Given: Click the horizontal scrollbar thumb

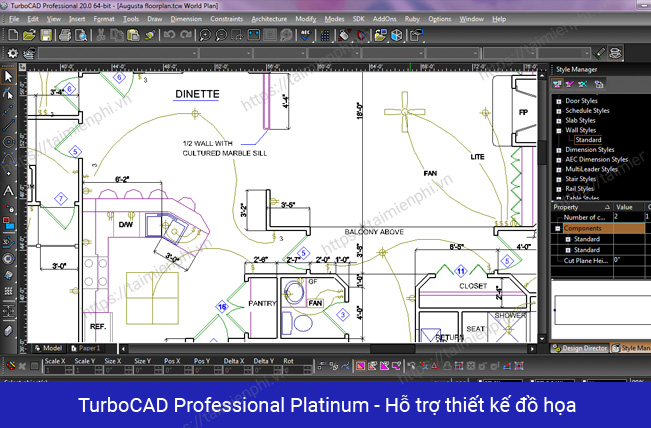Looking at the screenshot, I should [x=392, y=349].
